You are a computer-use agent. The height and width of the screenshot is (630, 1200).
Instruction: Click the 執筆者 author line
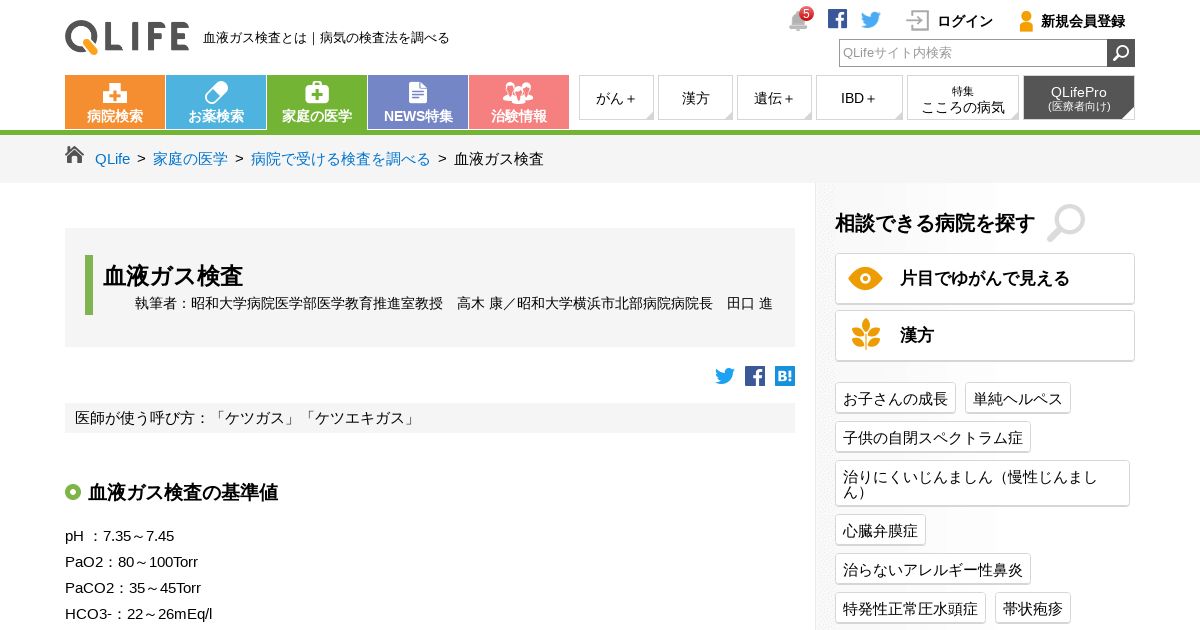[453, 303]
